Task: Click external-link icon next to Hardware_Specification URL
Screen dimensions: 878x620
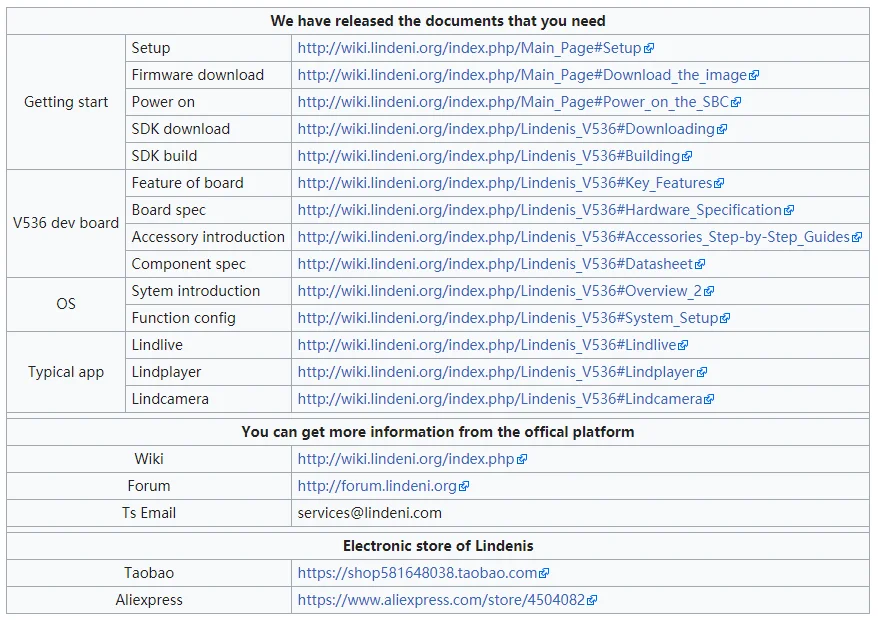Action: [x=789, y=210]
